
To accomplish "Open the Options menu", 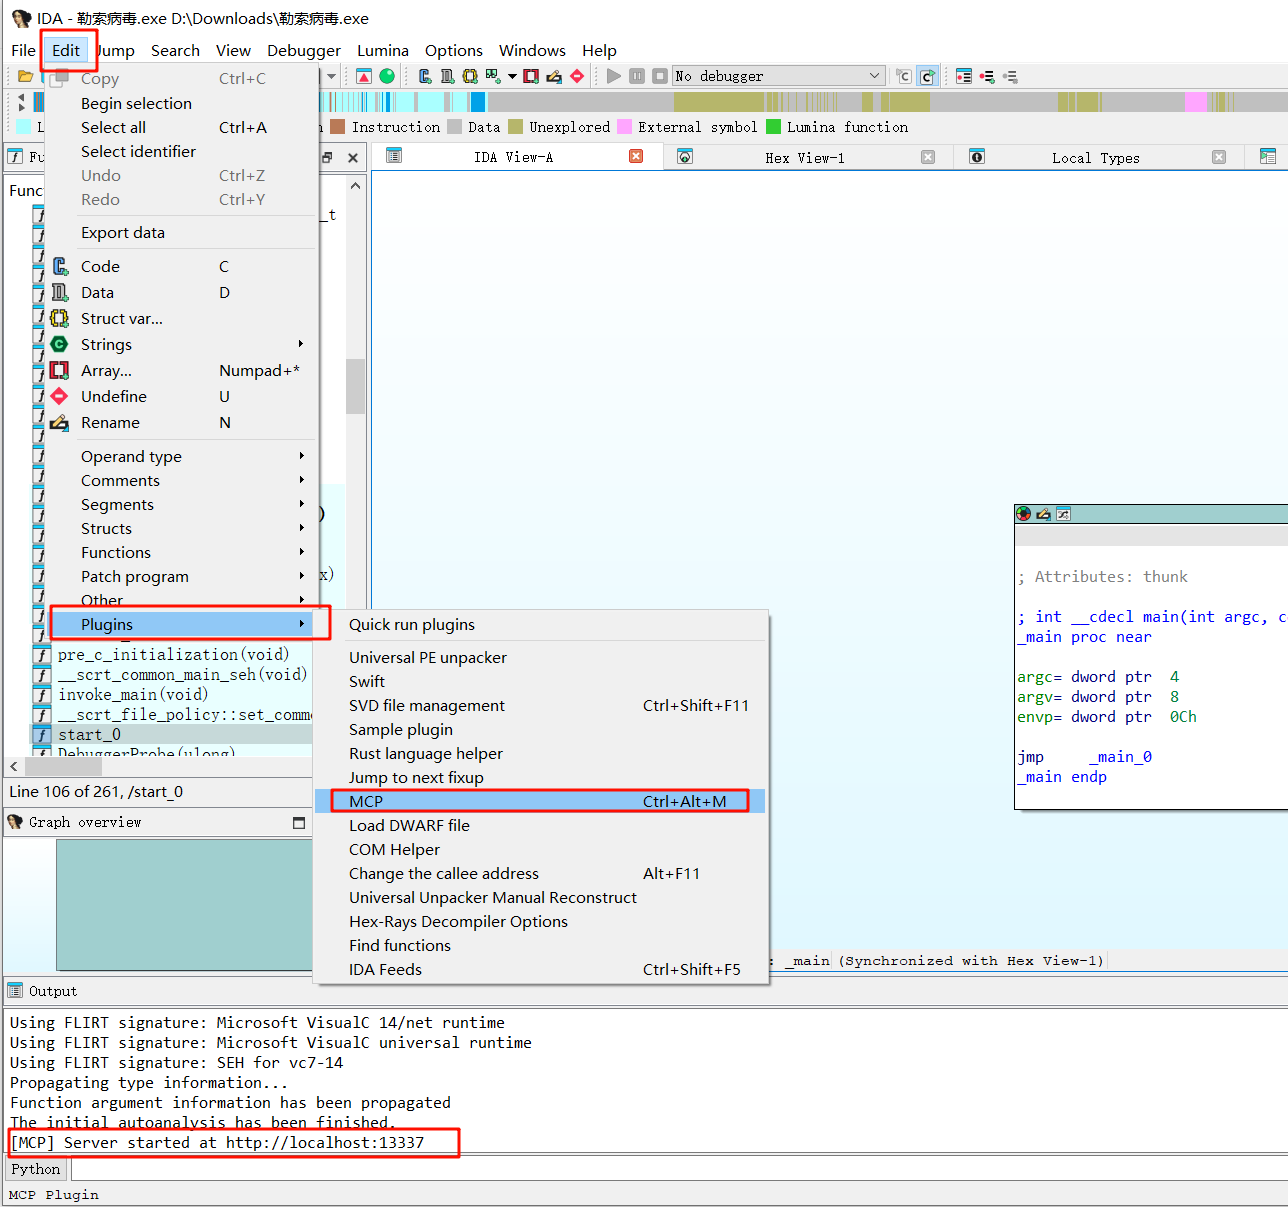I will pos(454,50).
